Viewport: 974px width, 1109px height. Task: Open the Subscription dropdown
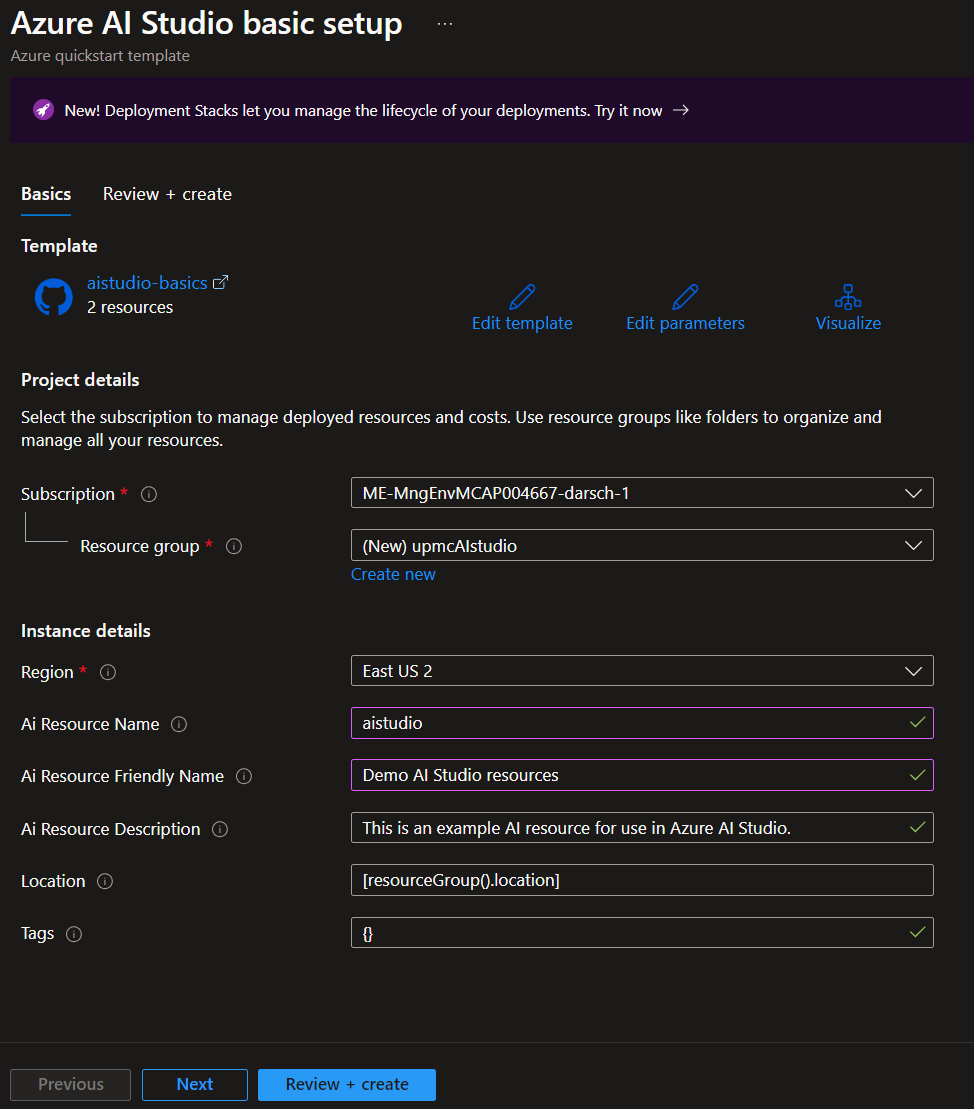click(642, 493)
